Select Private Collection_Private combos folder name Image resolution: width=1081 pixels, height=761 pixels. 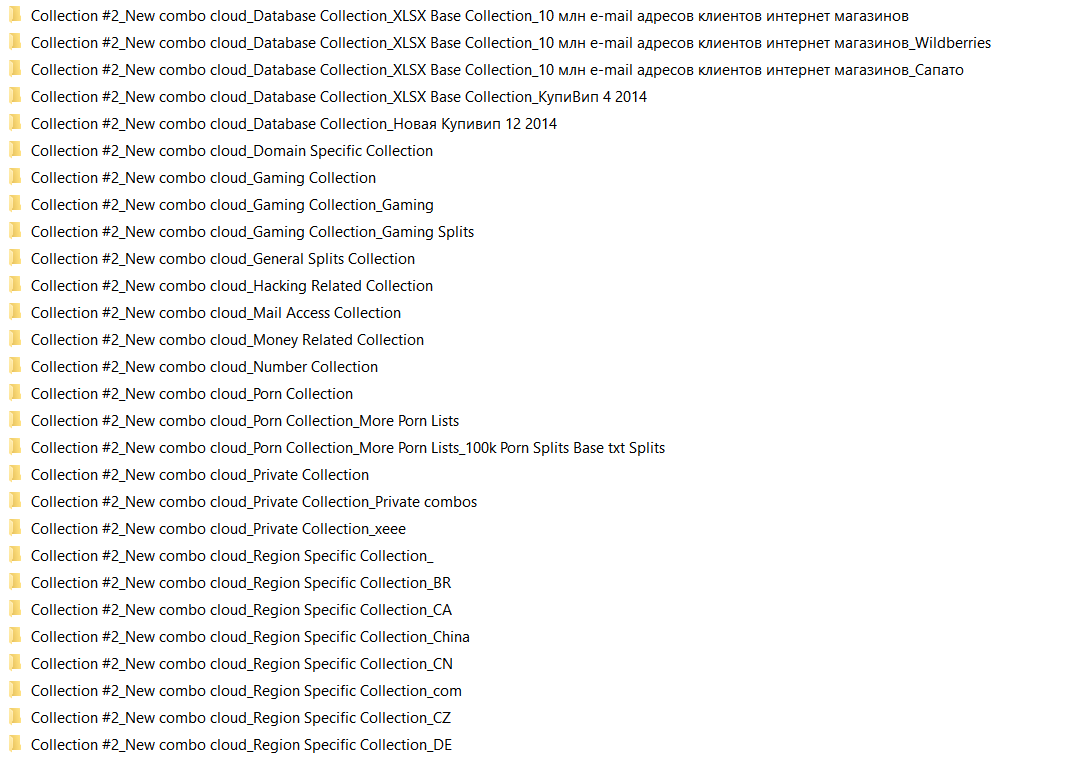[254, 502]
